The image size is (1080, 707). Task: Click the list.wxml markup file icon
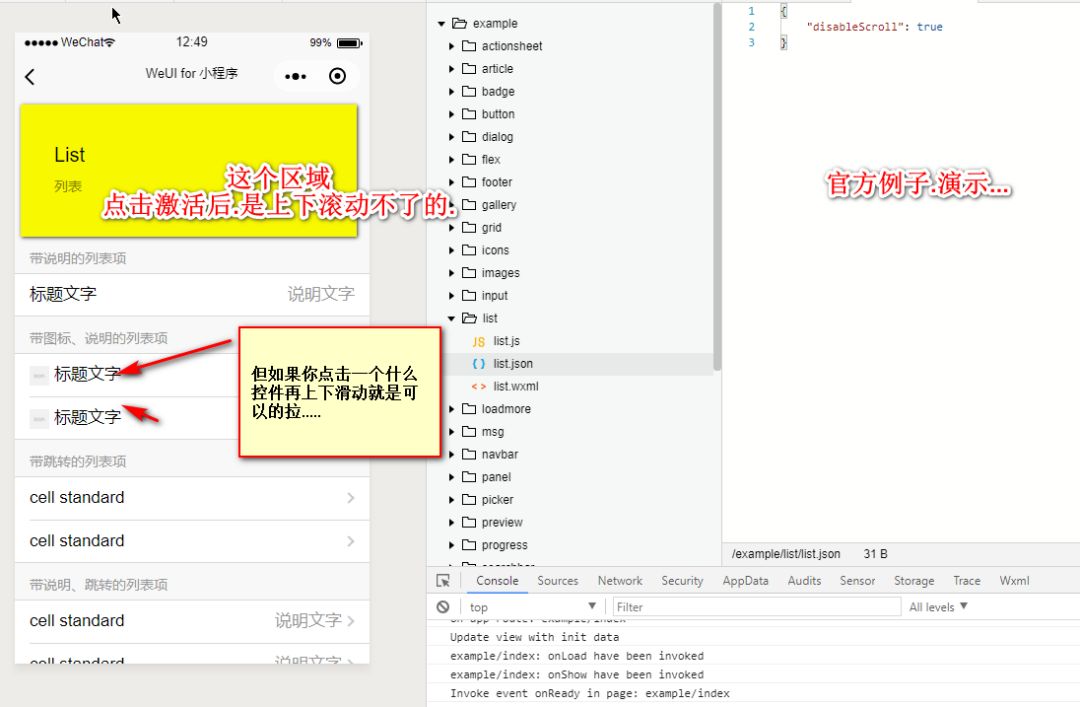click(479, 387)
